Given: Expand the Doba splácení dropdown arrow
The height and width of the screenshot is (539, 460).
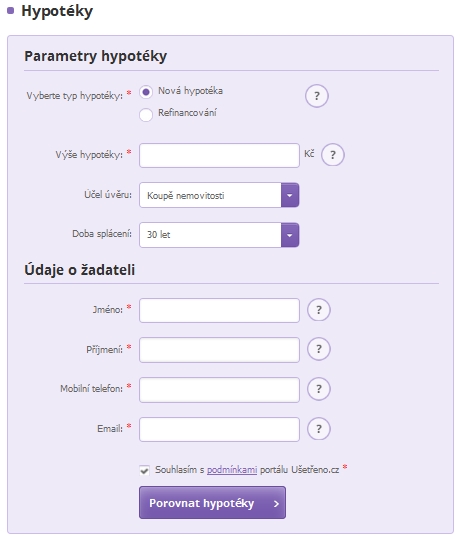Looking at the screenshot, I should tap(290, 235).
